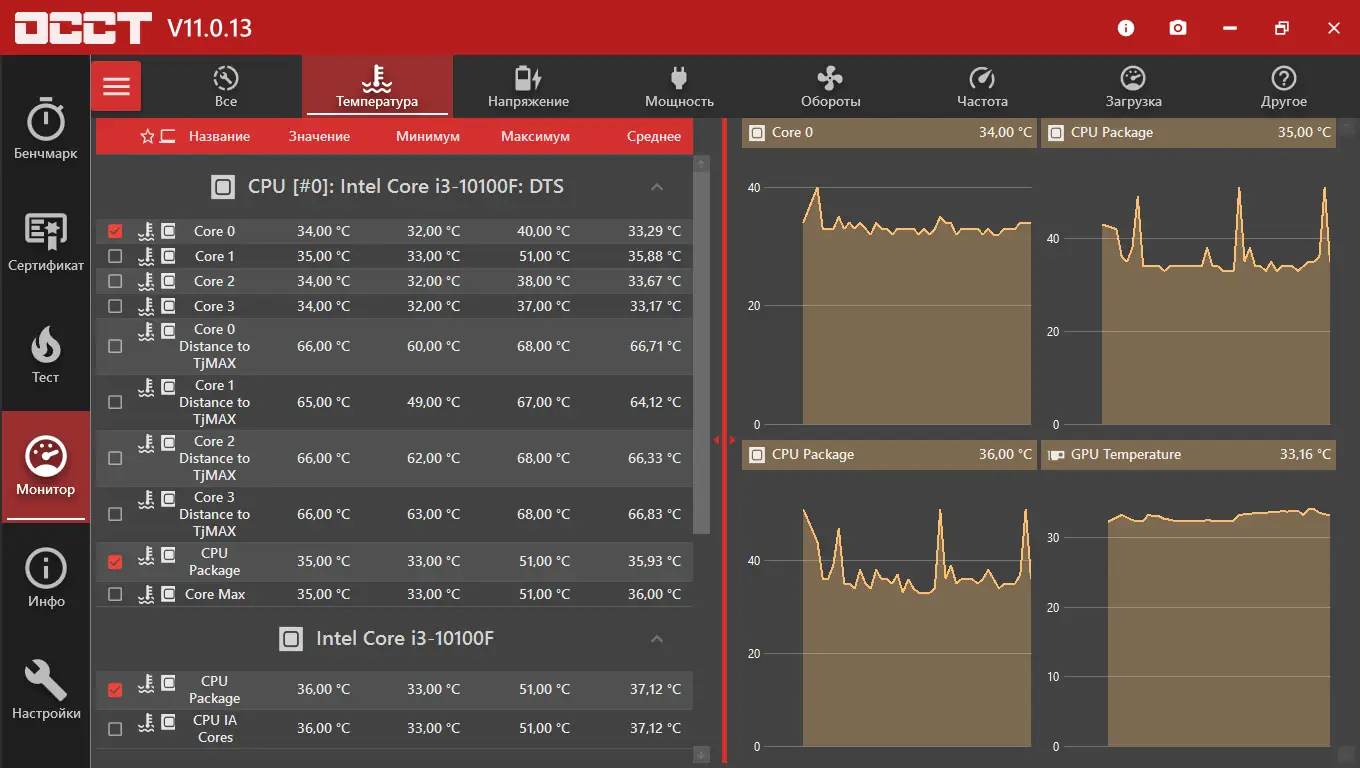Click the thermometer icon in Core 0 row

click(146, 231)
